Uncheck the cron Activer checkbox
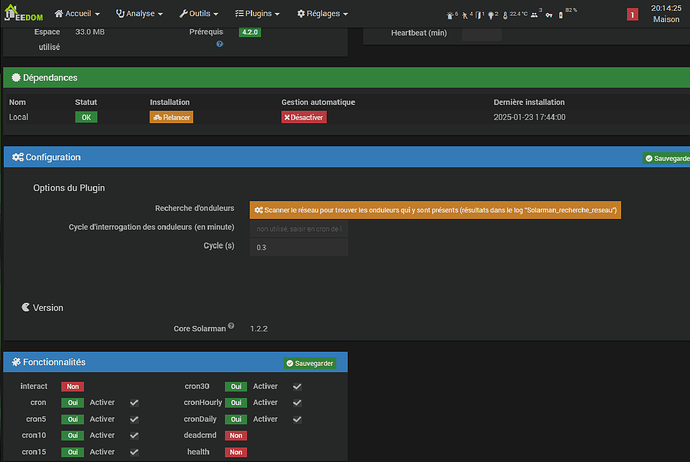Viewport: 690px width, 462px height. 134,403
